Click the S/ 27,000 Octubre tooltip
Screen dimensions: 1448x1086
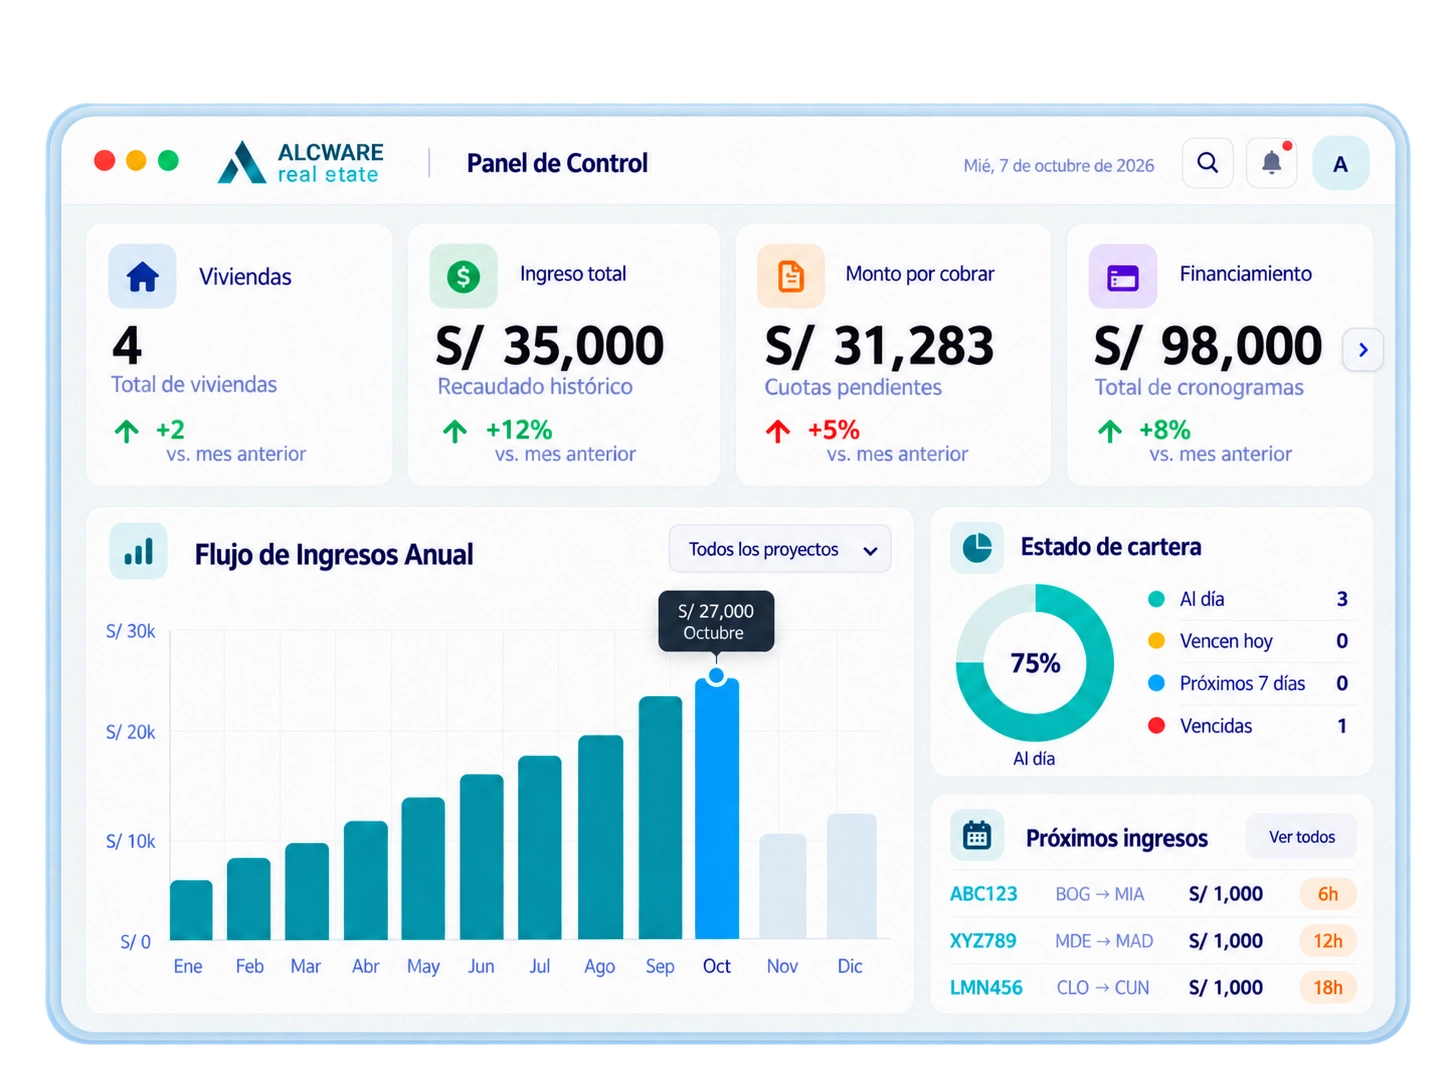(716, 621)
